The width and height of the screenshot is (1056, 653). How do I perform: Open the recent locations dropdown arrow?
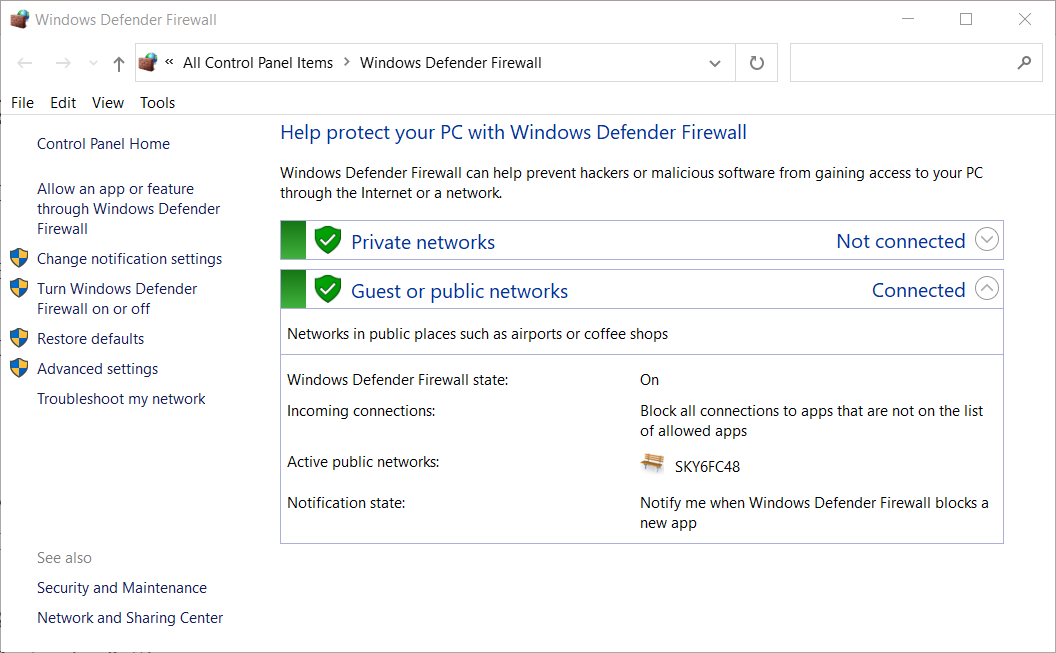[93, 63]
